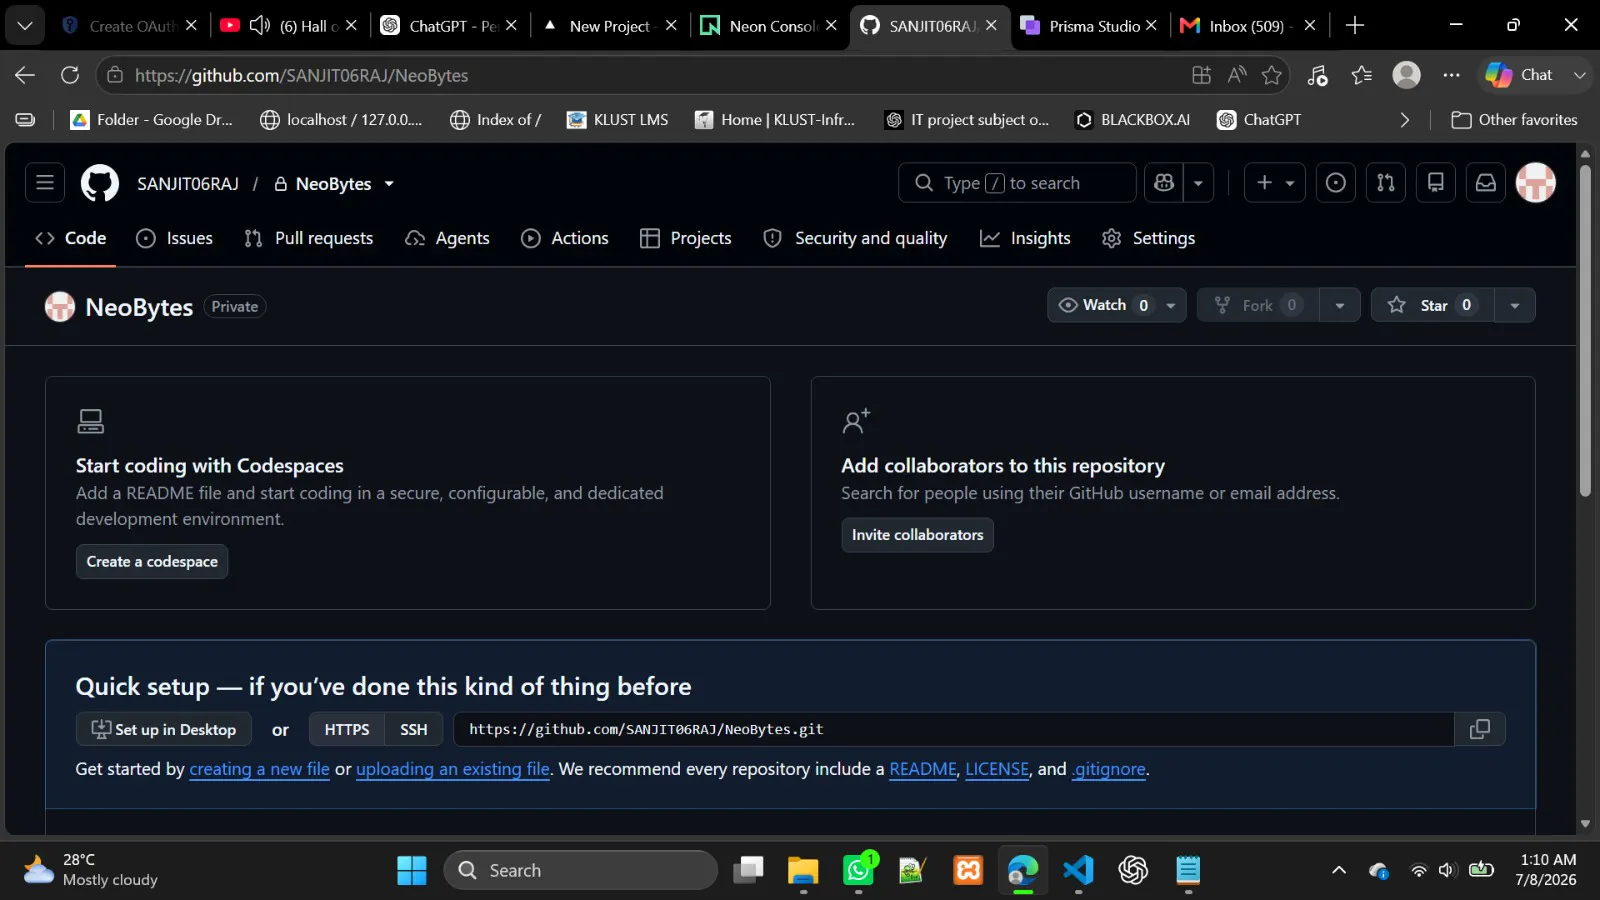Expand the Watch options dropdown arrow
1600x900 pixels.
coord(1171,305)
